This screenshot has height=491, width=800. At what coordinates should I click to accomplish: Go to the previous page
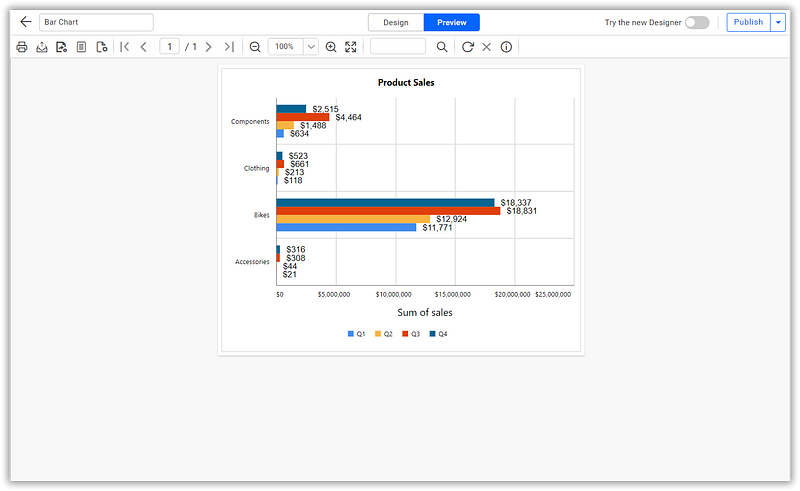point(144,47)
